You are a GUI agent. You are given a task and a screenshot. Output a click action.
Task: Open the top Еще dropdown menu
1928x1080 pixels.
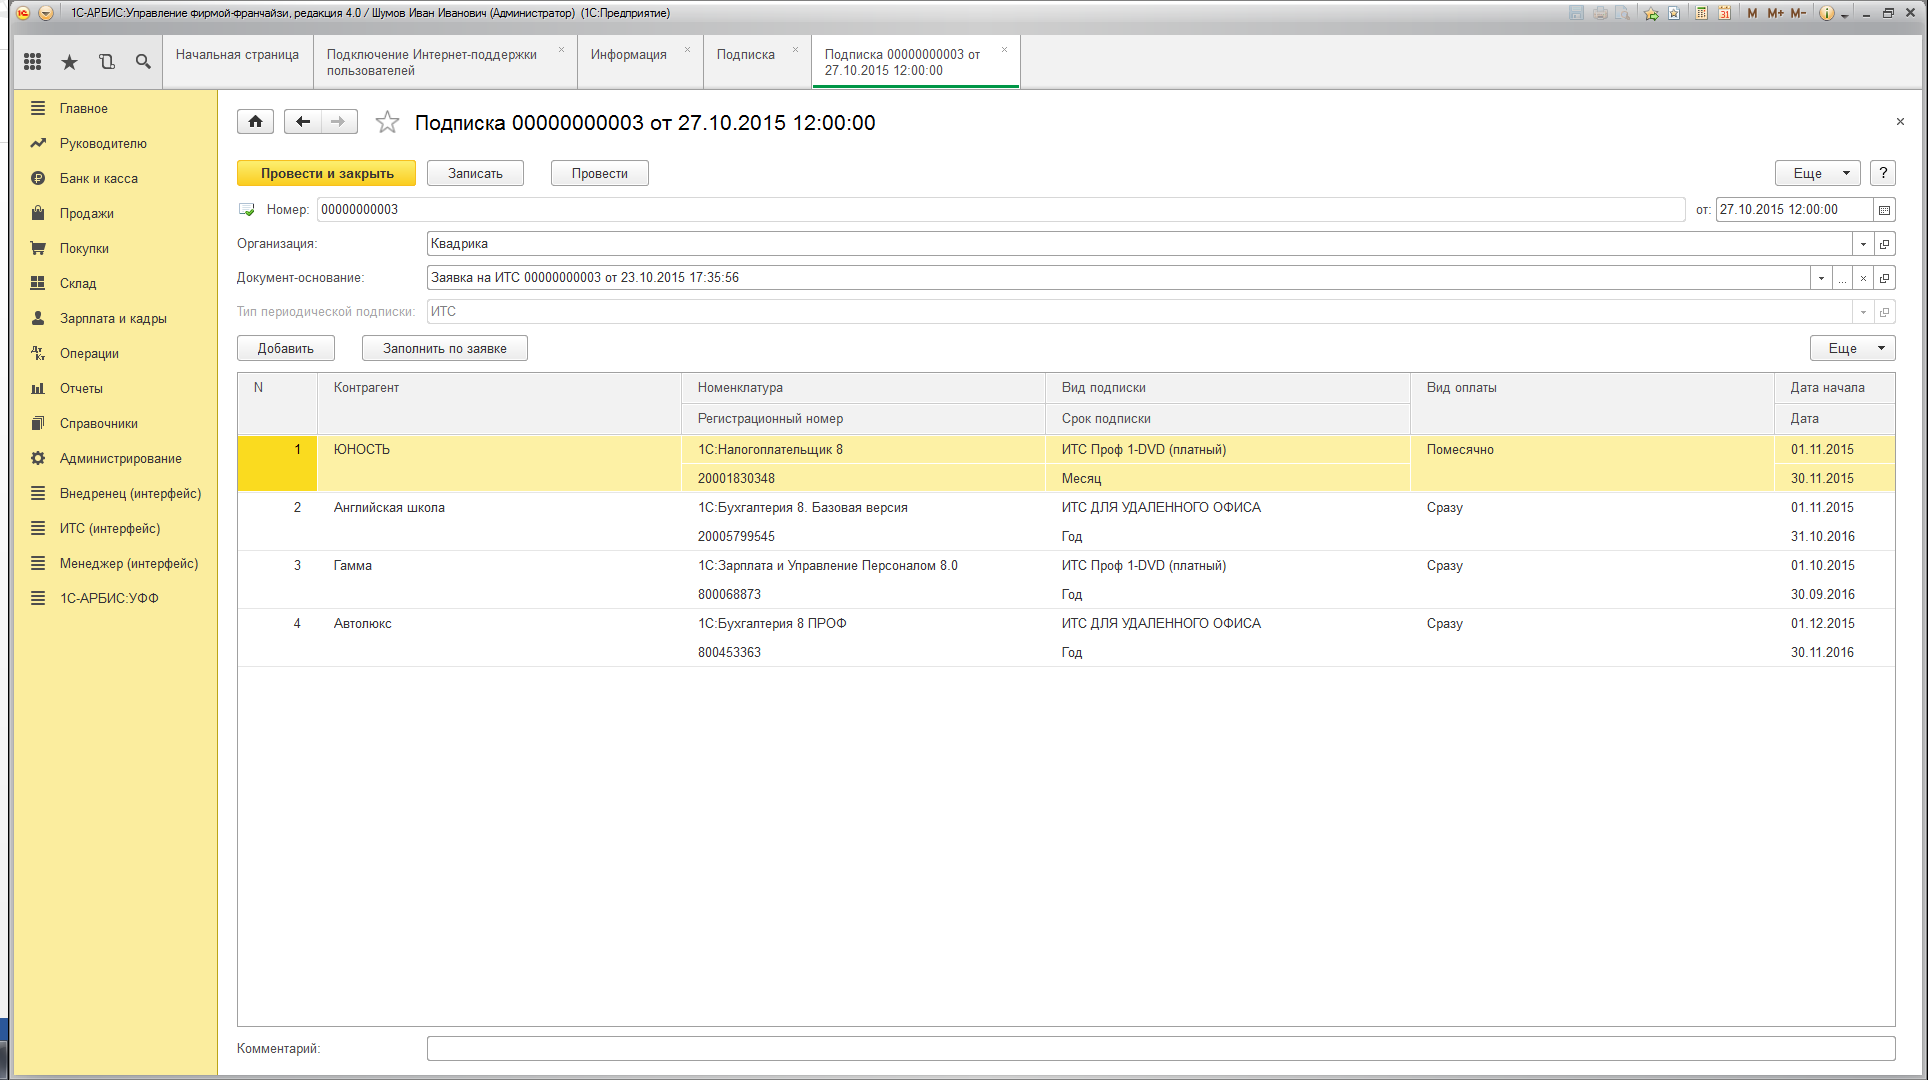[x=1818, y=173]
